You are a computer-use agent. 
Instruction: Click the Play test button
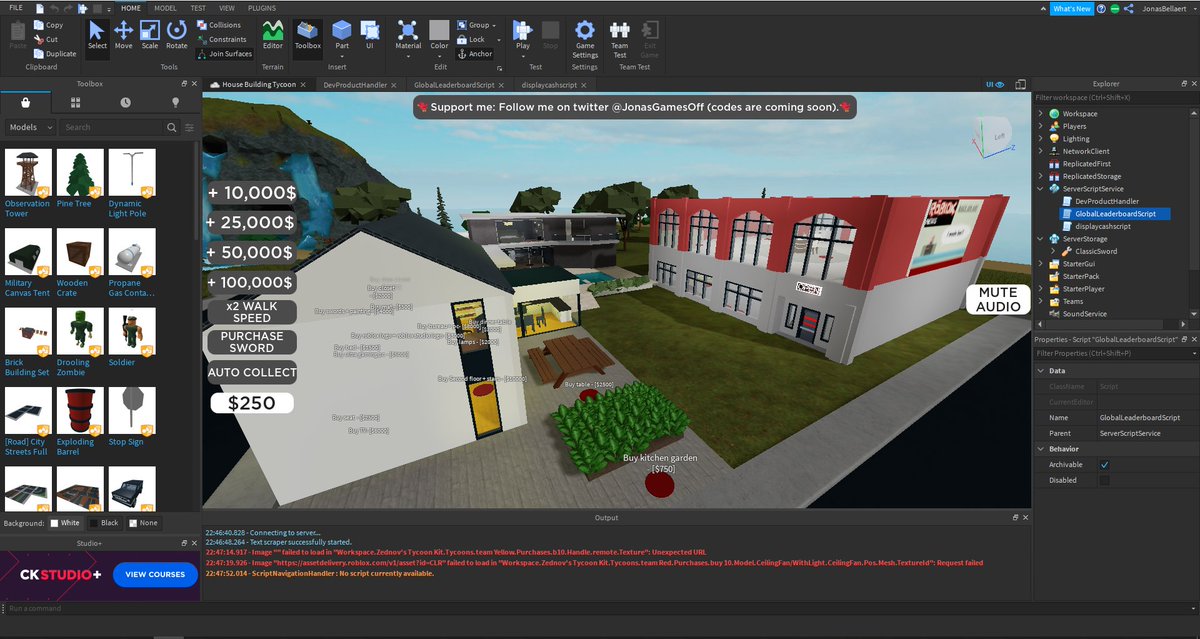[523, 35]
